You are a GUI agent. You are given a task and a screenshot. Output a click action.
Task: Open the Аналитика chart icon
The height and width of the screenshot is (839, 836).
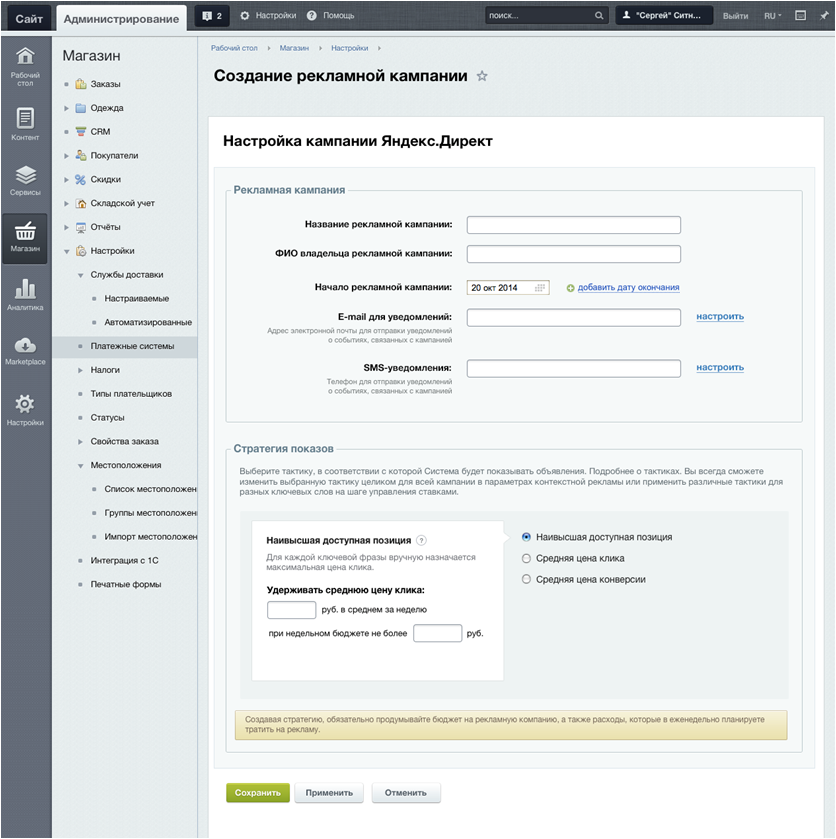click(25, 289)
